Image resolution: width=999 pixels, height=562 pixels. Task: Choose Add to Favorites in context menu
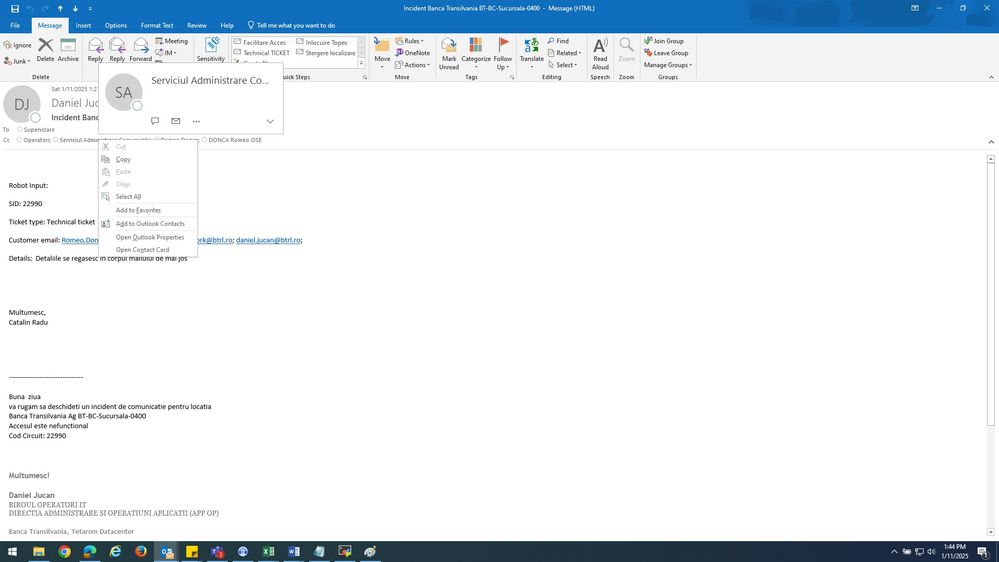coord(148,210)
